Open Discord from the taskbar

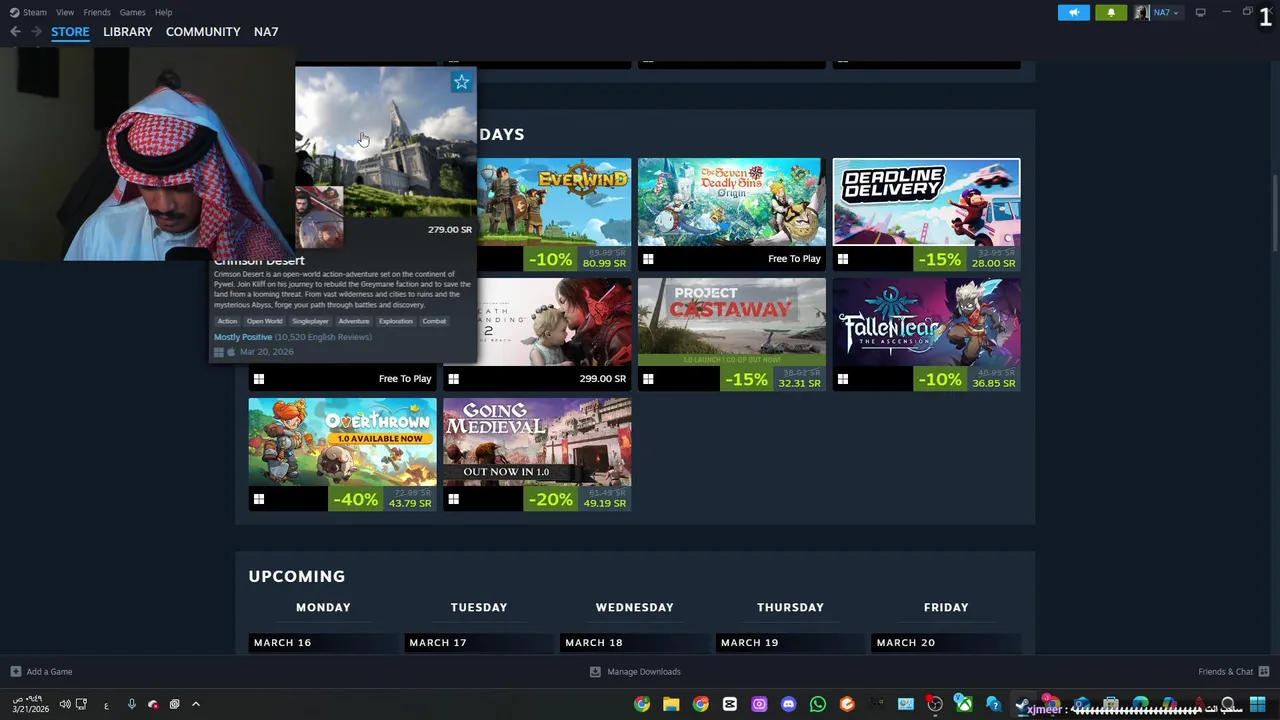(789, 704)
